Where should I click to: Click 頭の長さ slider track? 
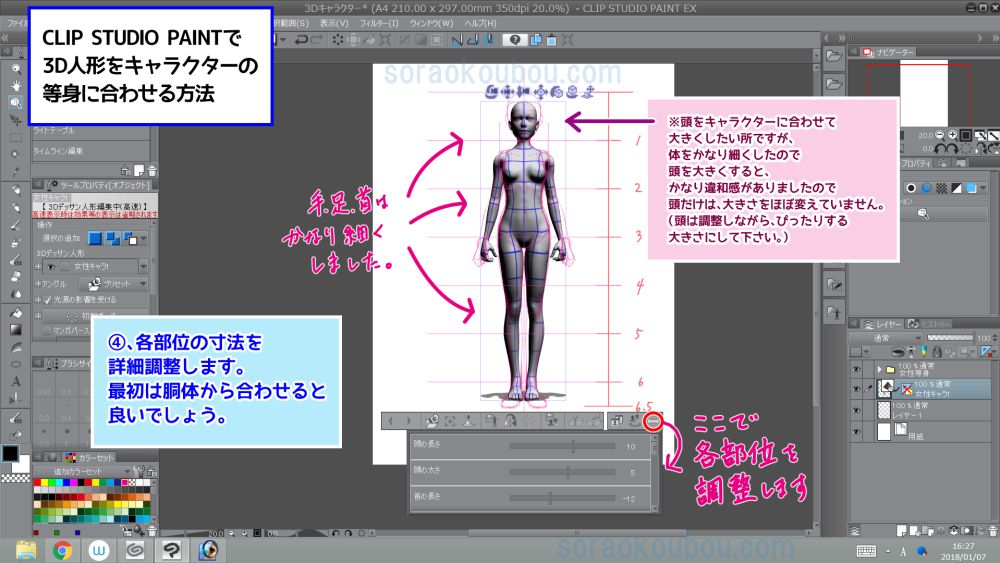[562, 446]
